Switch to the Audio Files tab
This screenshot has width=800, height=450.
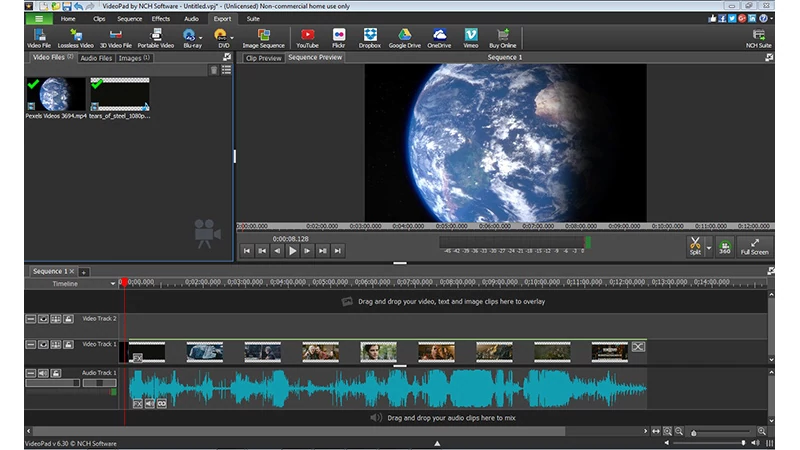[96, 58]
